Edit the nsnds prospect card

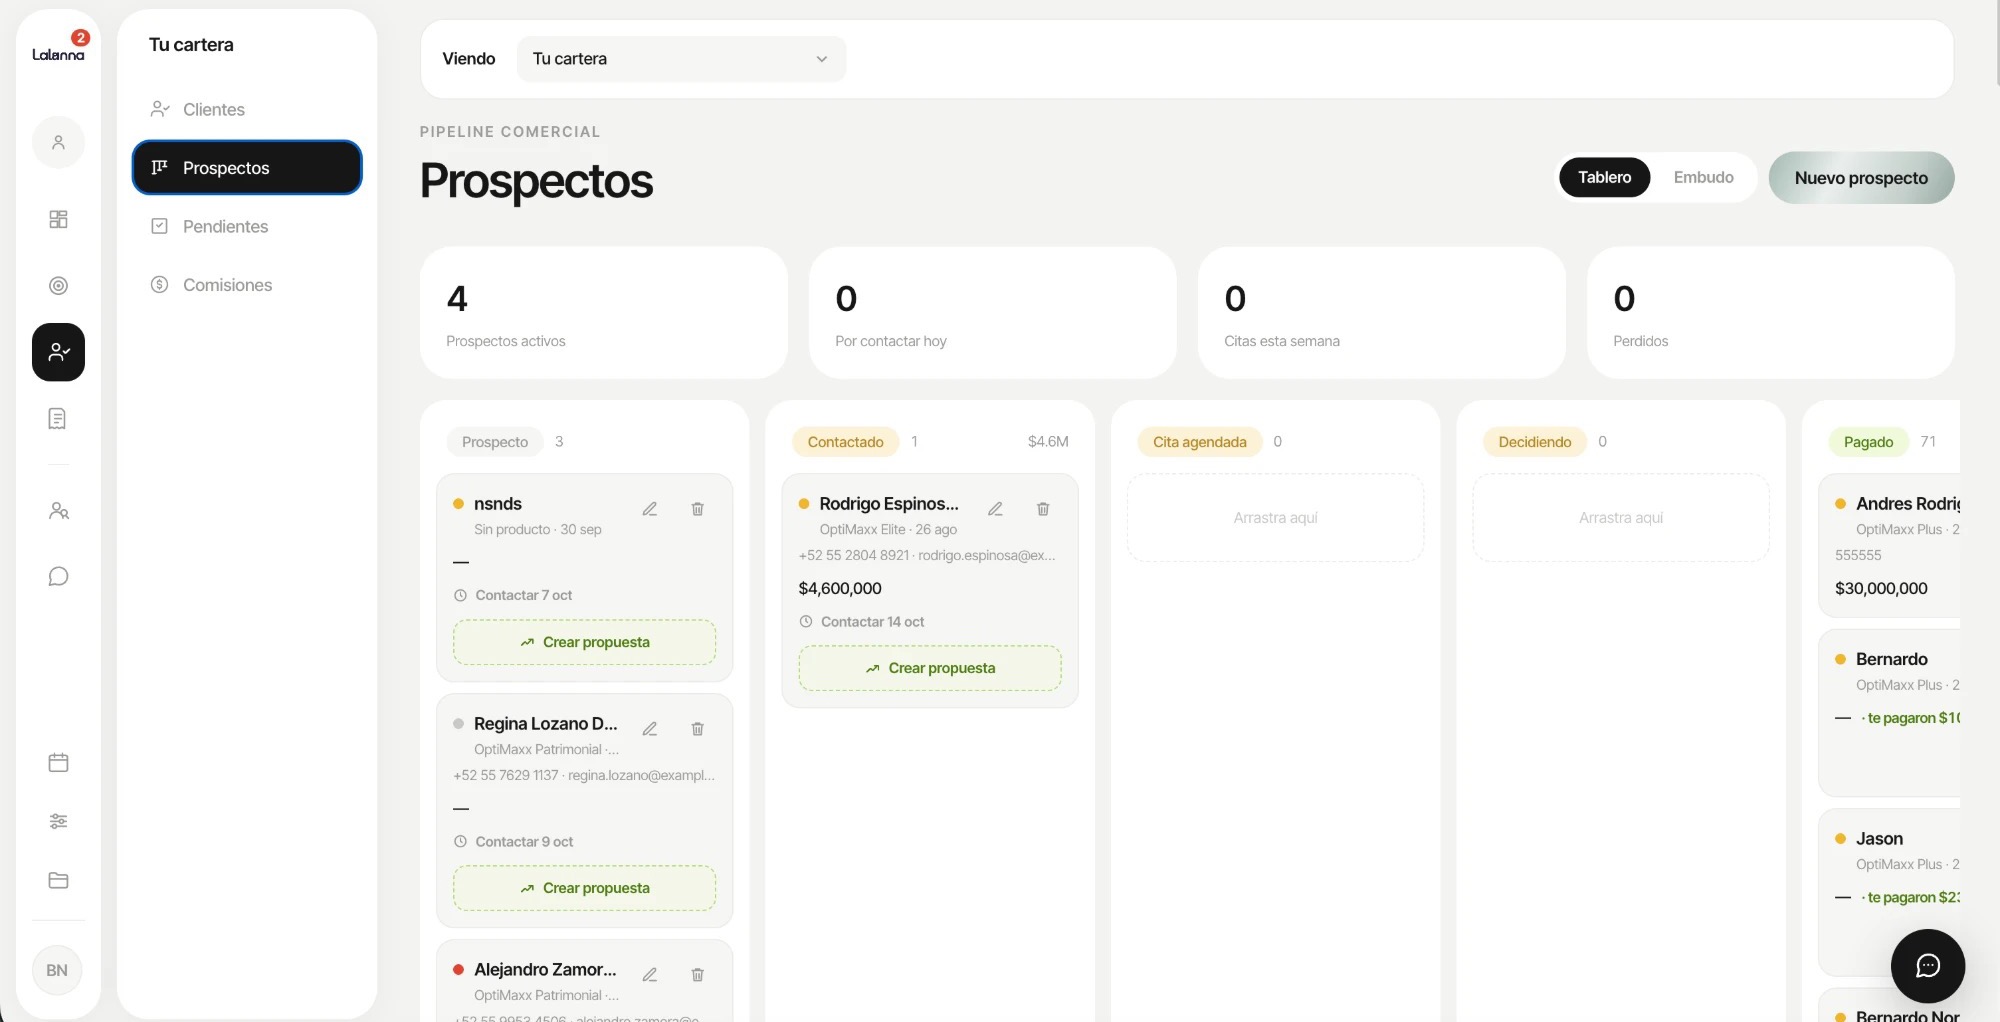click(650, 509)
